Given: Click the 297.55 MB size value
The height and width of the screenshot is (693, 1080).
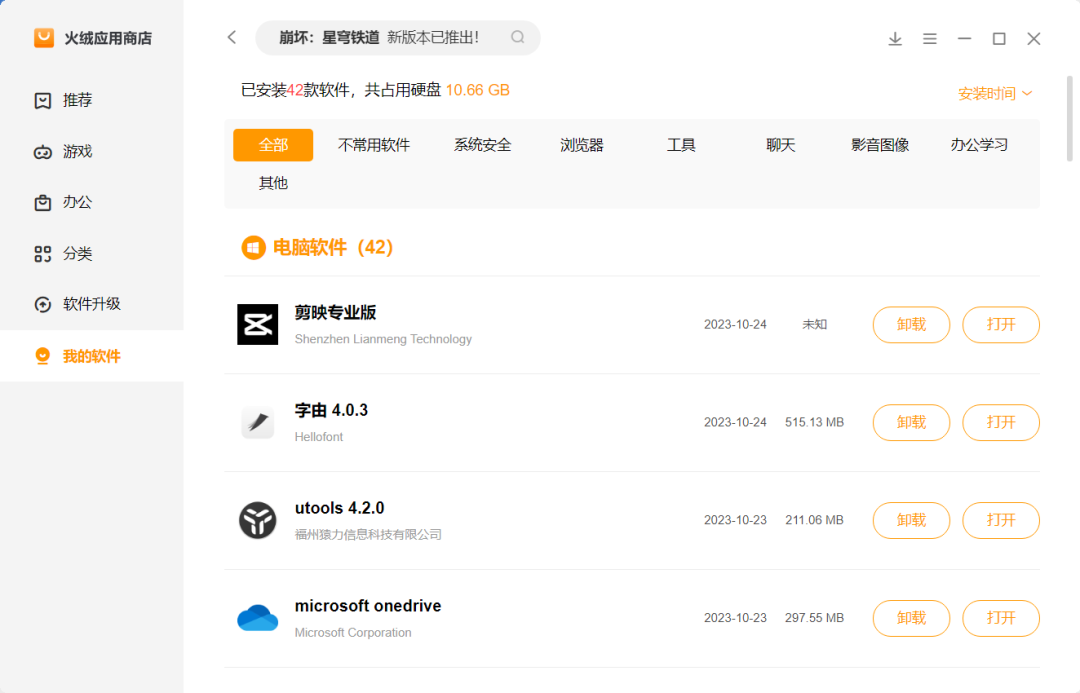Looking at the screenshot, I should click(x=814, y=618).
